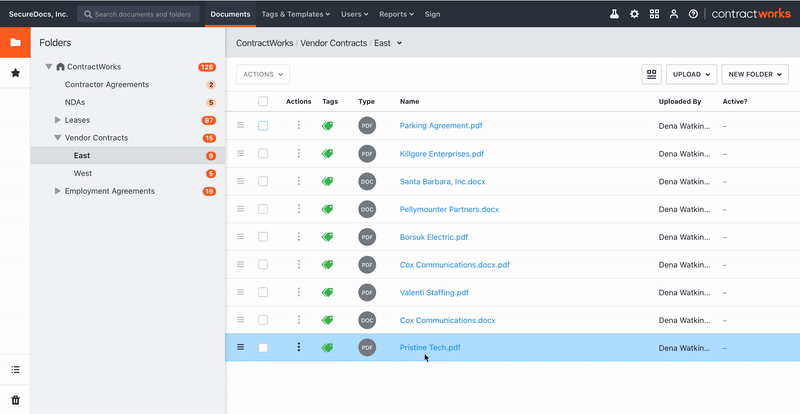Open the Tags & Templates menu

point(295,14)
